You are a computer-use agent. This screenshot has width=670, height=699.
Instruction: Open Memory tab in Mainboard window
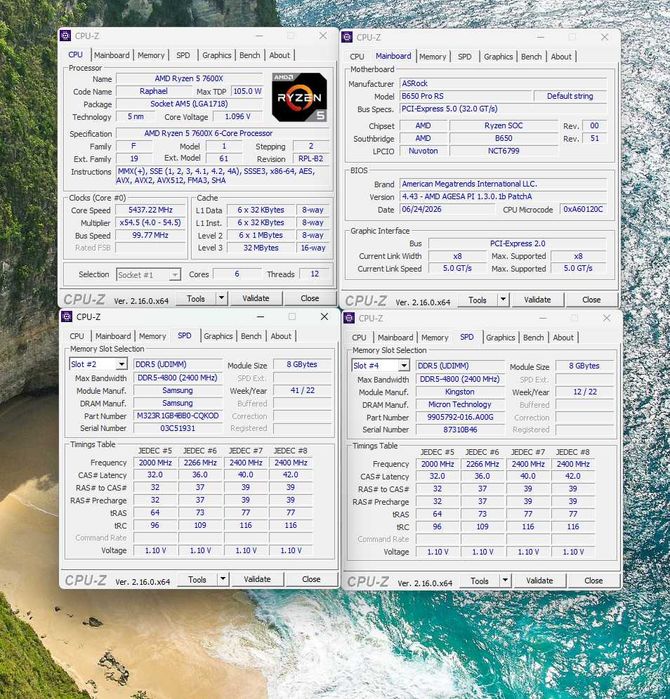pyautogui.click(x=432, y=57)
